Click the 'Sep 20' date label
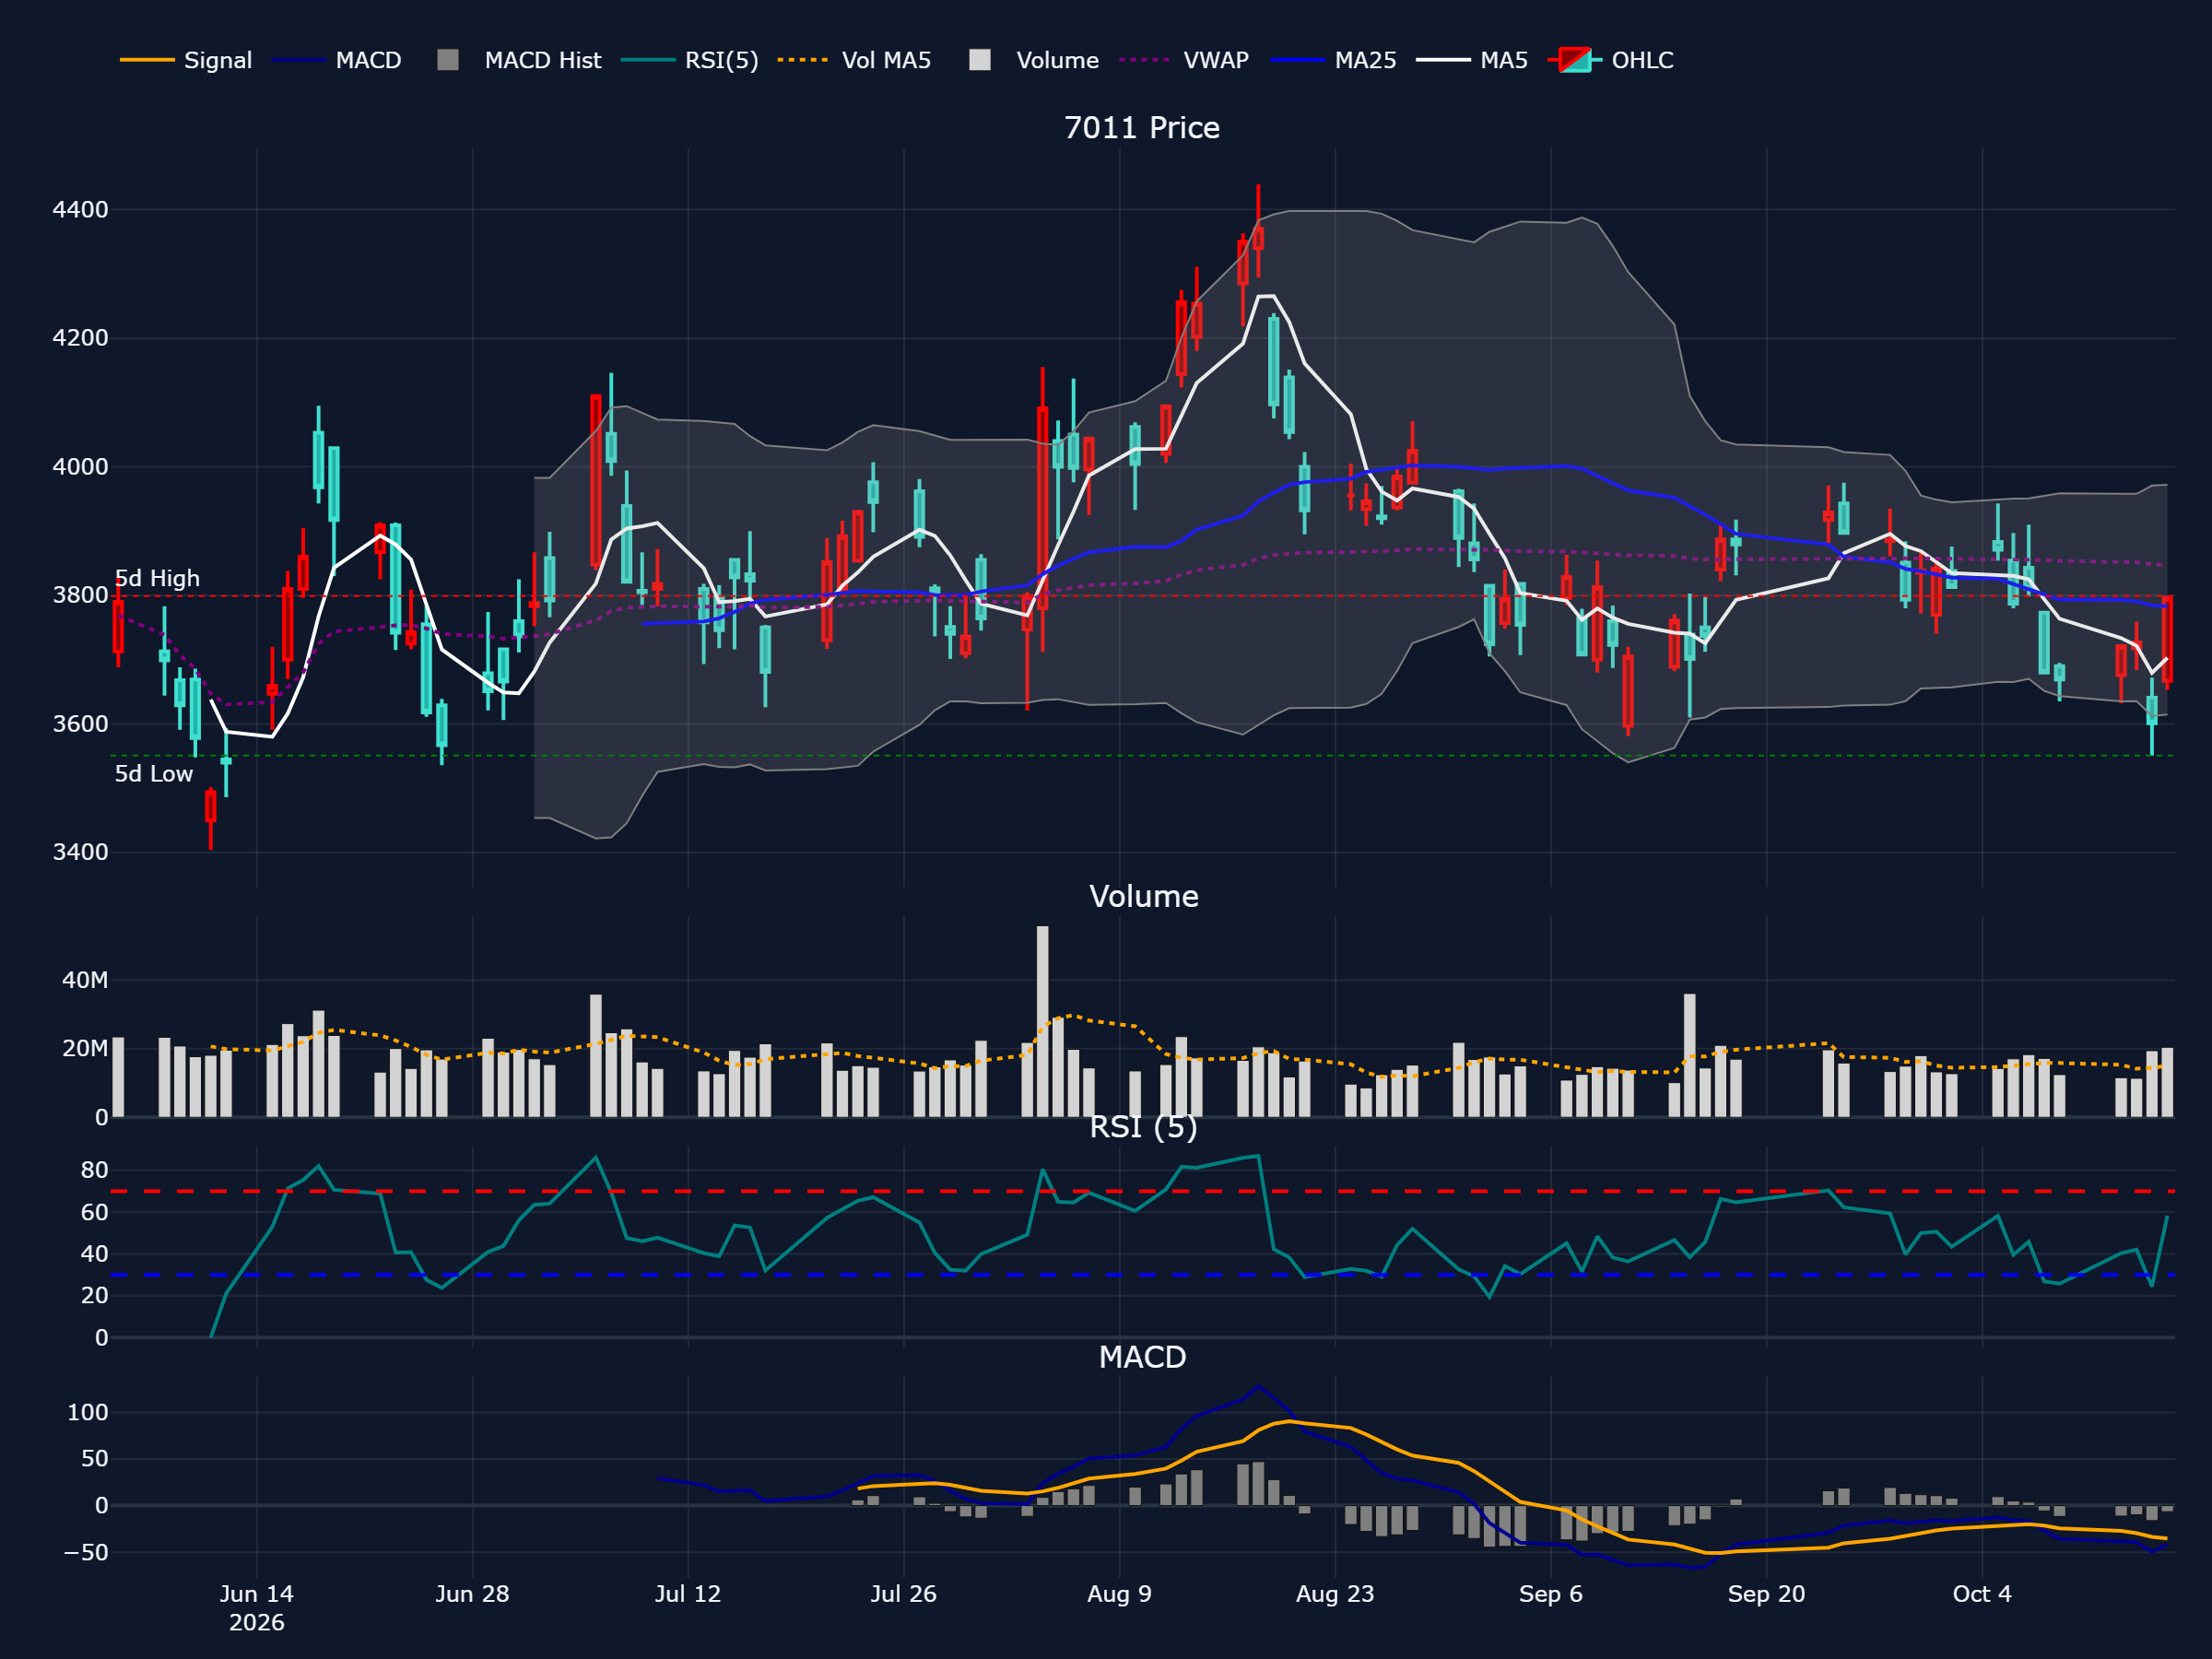The height and width of the screenshot is (1659, 2212). point(1766,1594)
